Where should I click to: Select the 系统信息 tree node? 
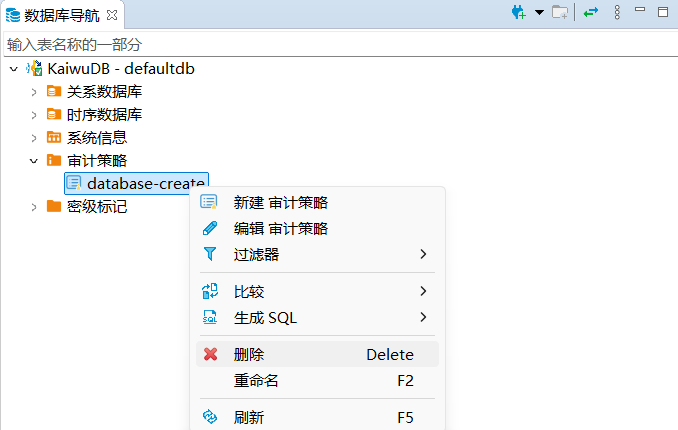click(96, 138)
